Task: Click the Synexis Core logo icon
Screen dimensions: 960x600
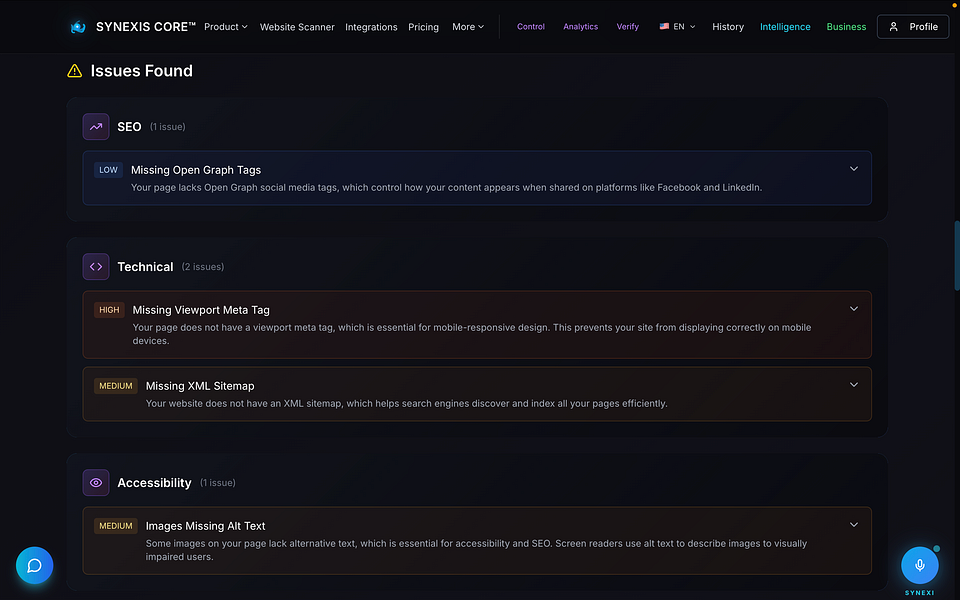Action: click(78, 27)
